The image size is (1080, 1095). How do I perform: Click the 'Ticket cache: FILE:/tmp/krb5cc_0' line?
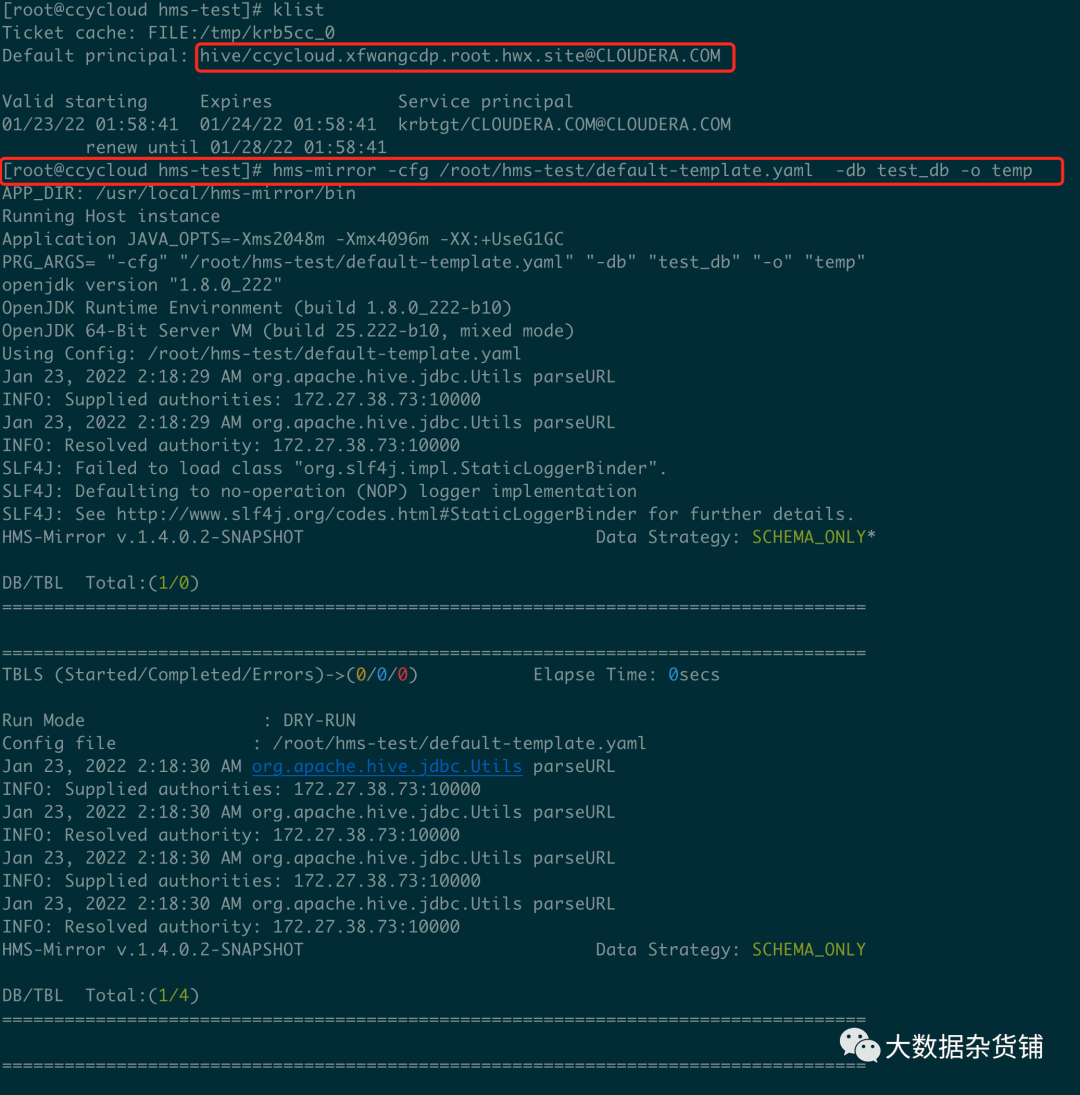coord(168,33)
